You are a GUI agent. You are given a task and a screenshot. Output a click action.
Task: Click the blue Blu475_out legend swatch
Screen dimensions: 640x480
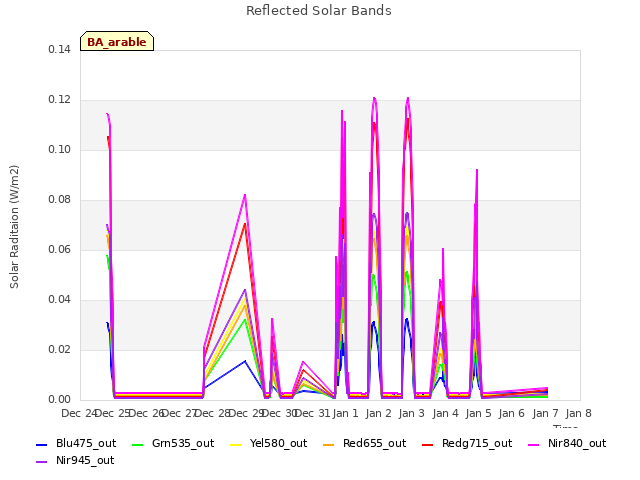(x=42, y=444)
